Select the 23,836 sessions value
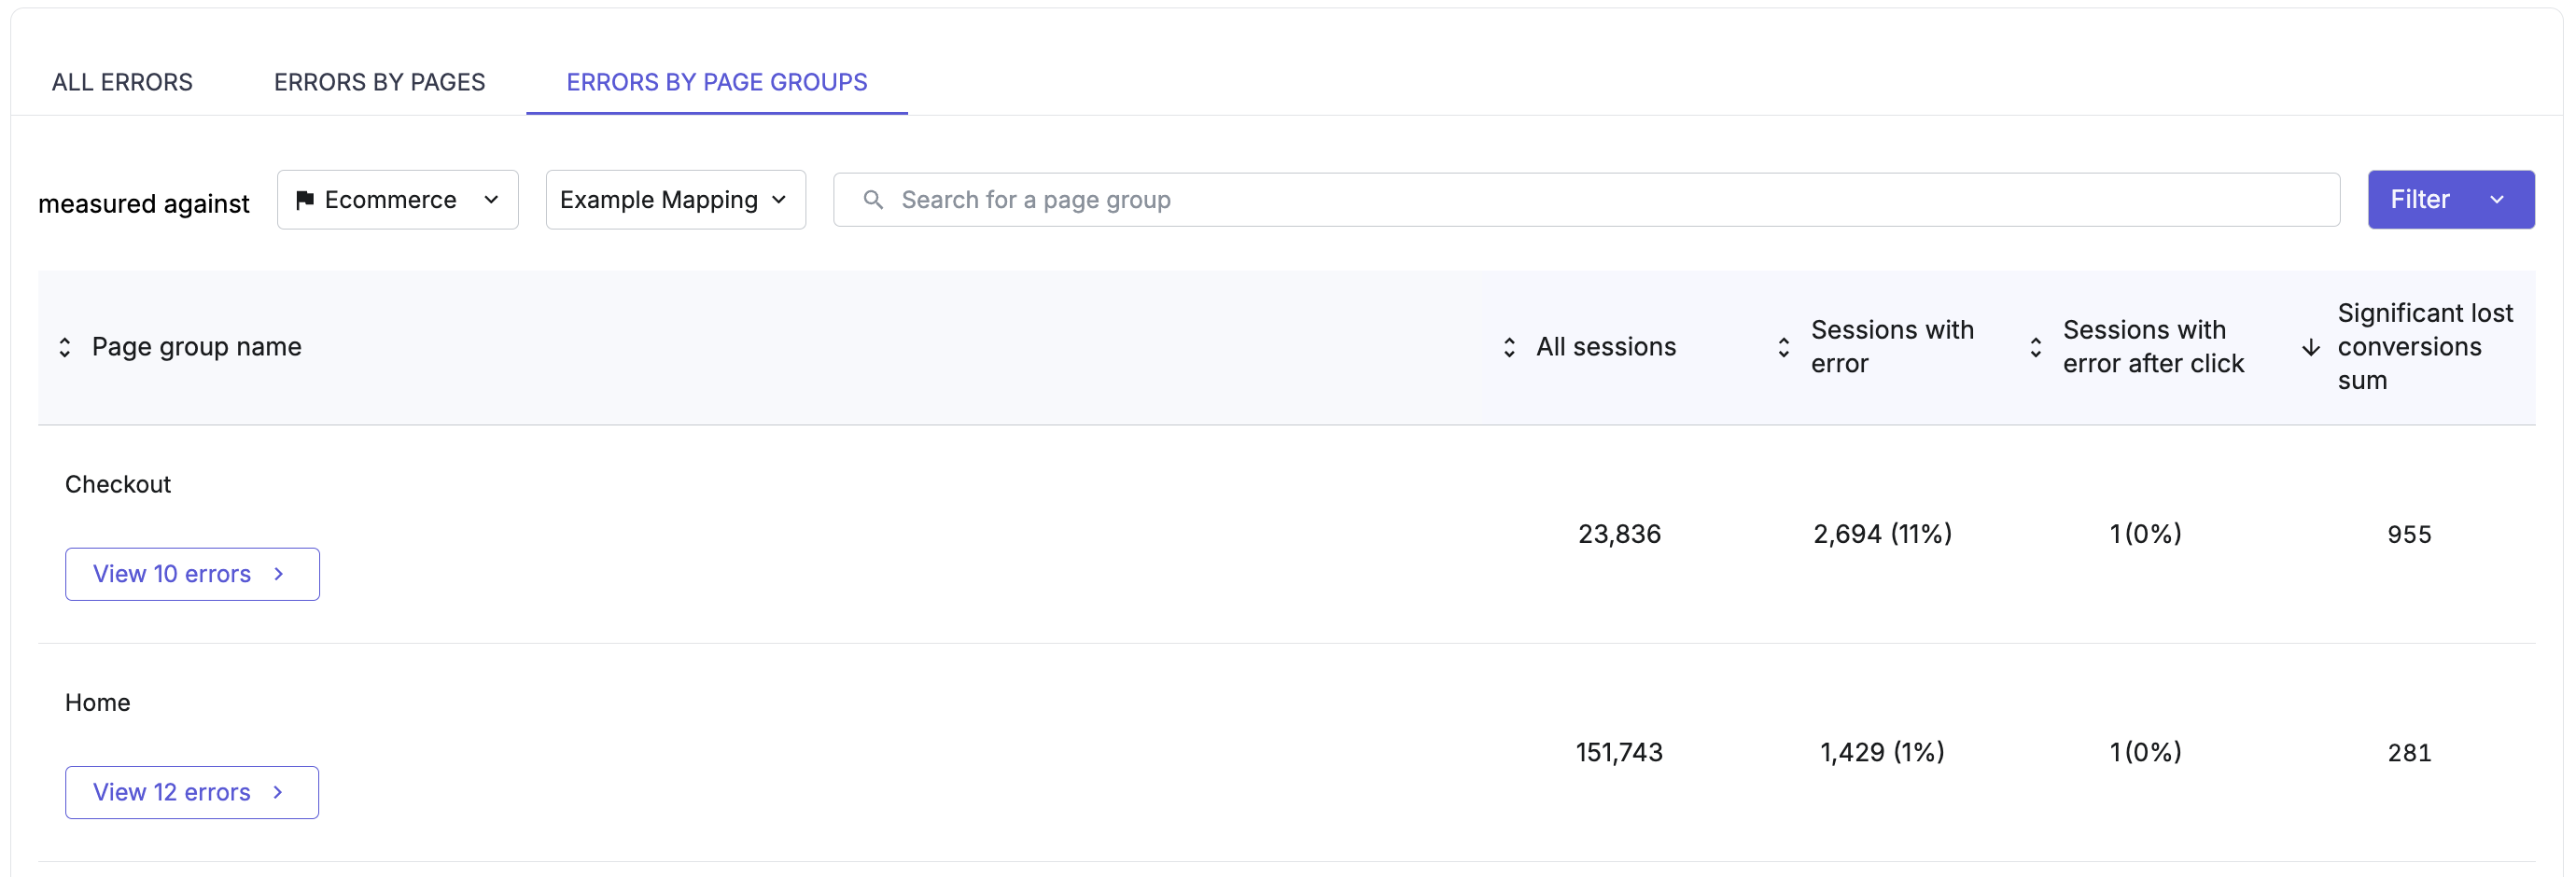The height and width of the screenshot is (877, 2576). coord(1619,534)
